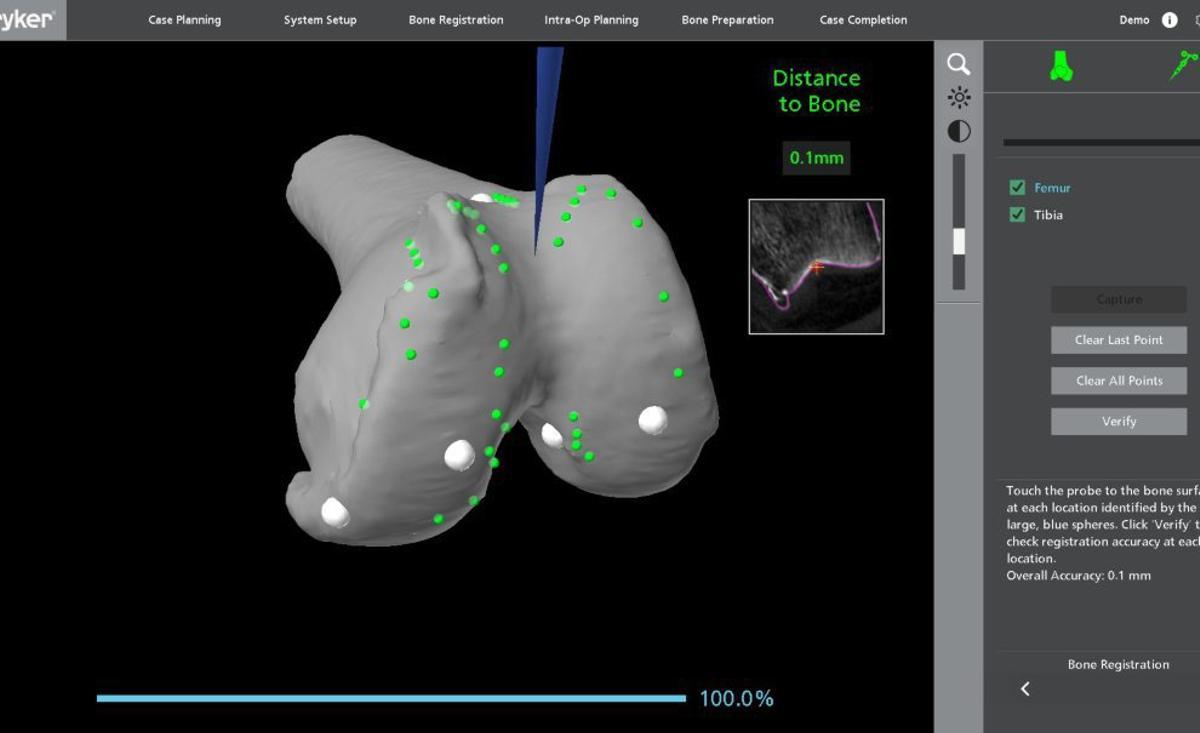This screenshot has height=733, width=1200.
Task: Switch to System Setup tab
Action: 320,20
